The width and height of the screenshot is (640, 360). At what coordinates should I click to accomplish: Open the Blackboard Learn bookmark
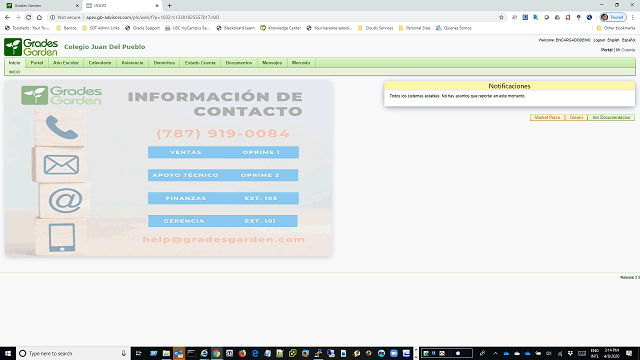point(236,28)
